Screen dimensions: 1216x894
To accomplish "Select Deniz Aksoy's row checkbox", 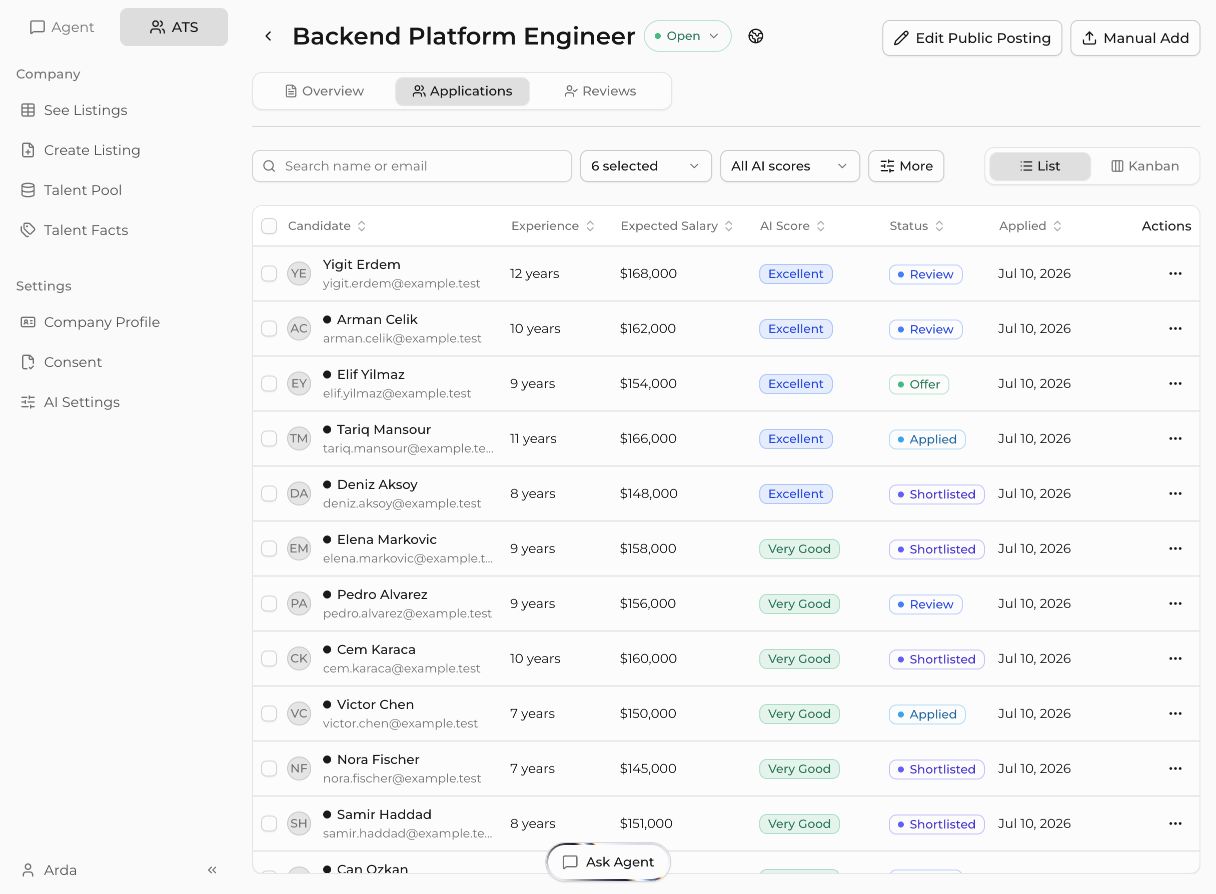I will (269, 494).
